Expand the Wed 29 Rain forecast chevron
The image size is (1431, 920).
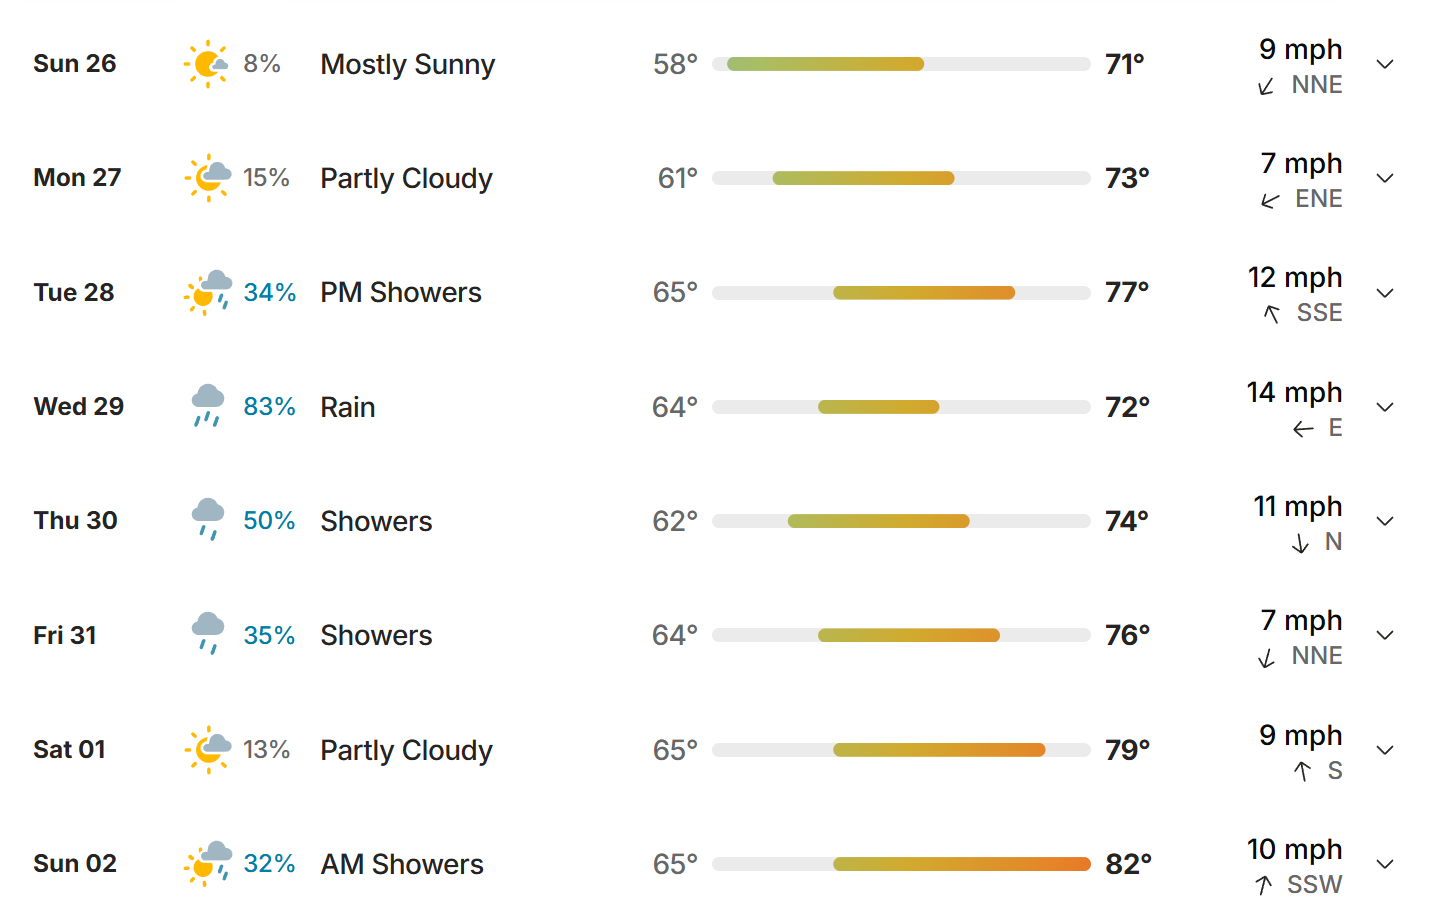[x=1385, y=407]
